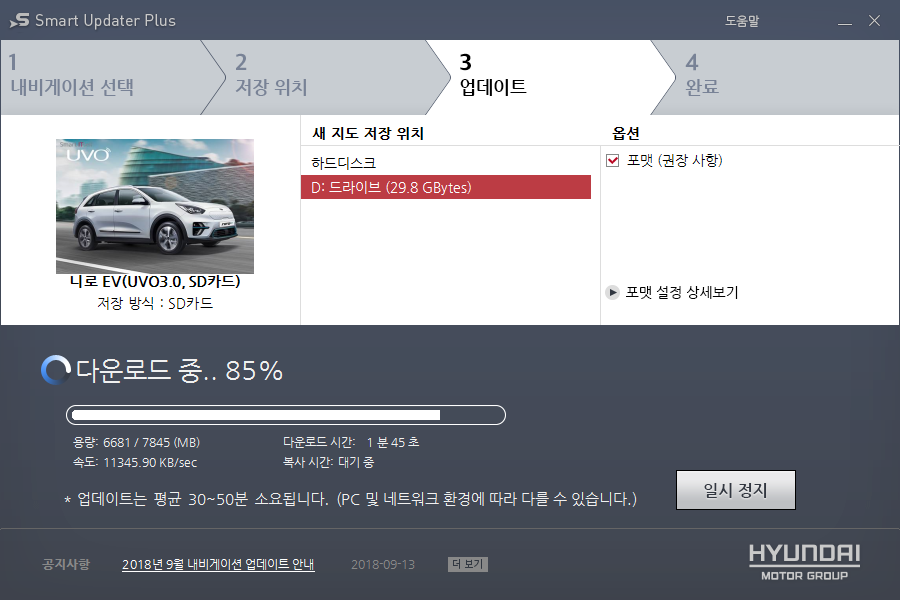The image size is (900, 600).
Task: Toggle the 포맷 (권장 사항) checkbox
Action: [612, 160]
